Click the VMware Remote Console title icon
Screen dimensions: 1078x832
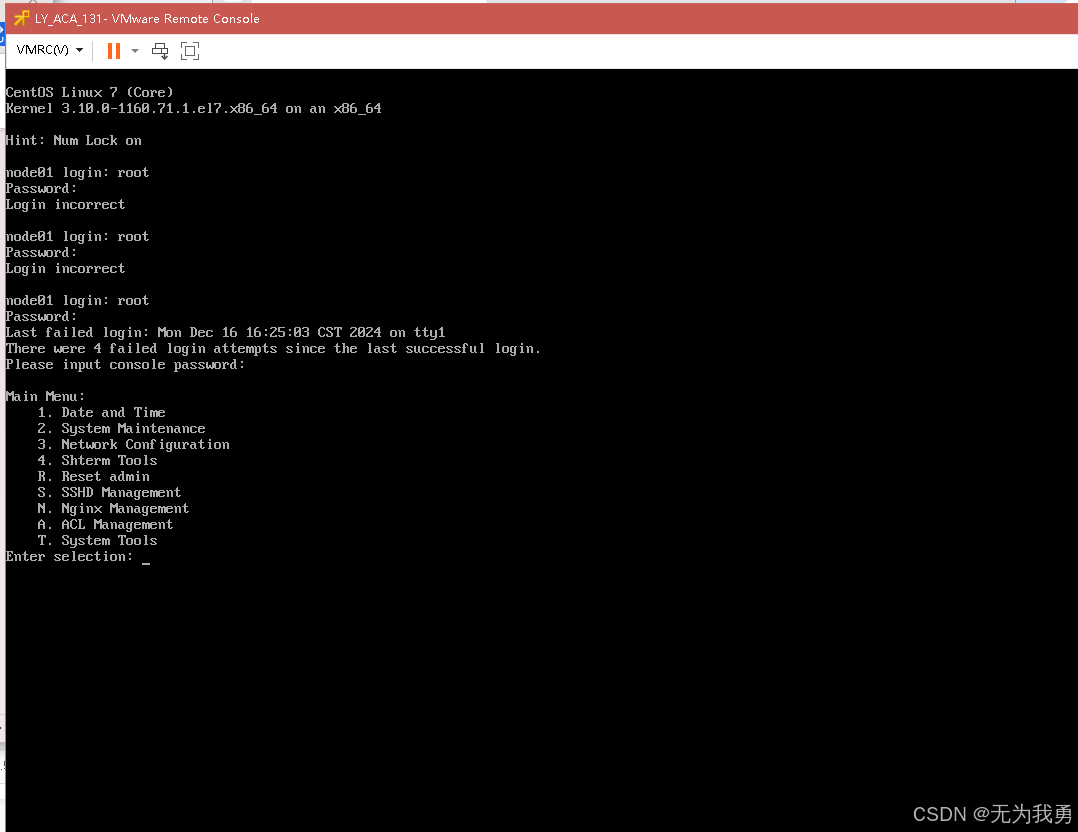click(21, 18)
